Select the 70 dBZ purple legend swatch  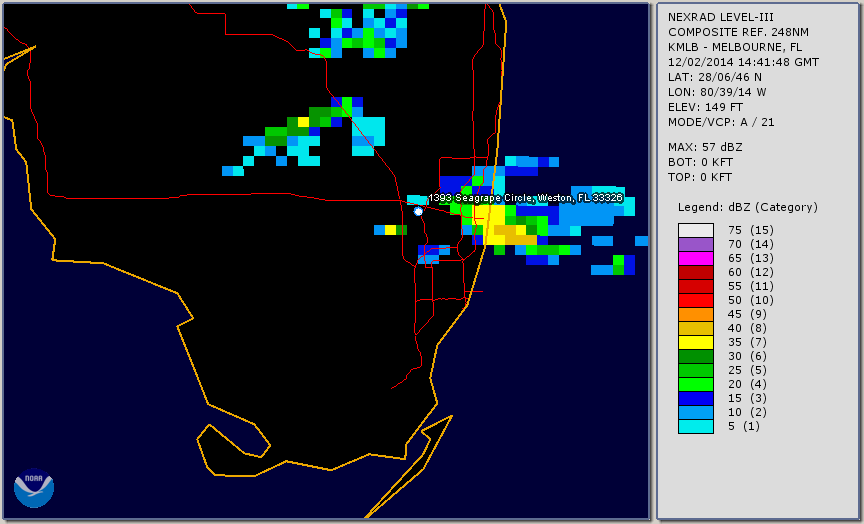point(696,244)
